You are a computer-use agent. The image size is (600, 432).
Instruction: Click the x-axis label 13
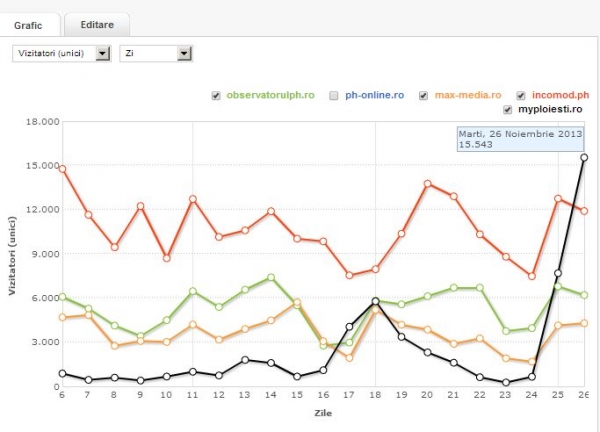click(245, 395)
